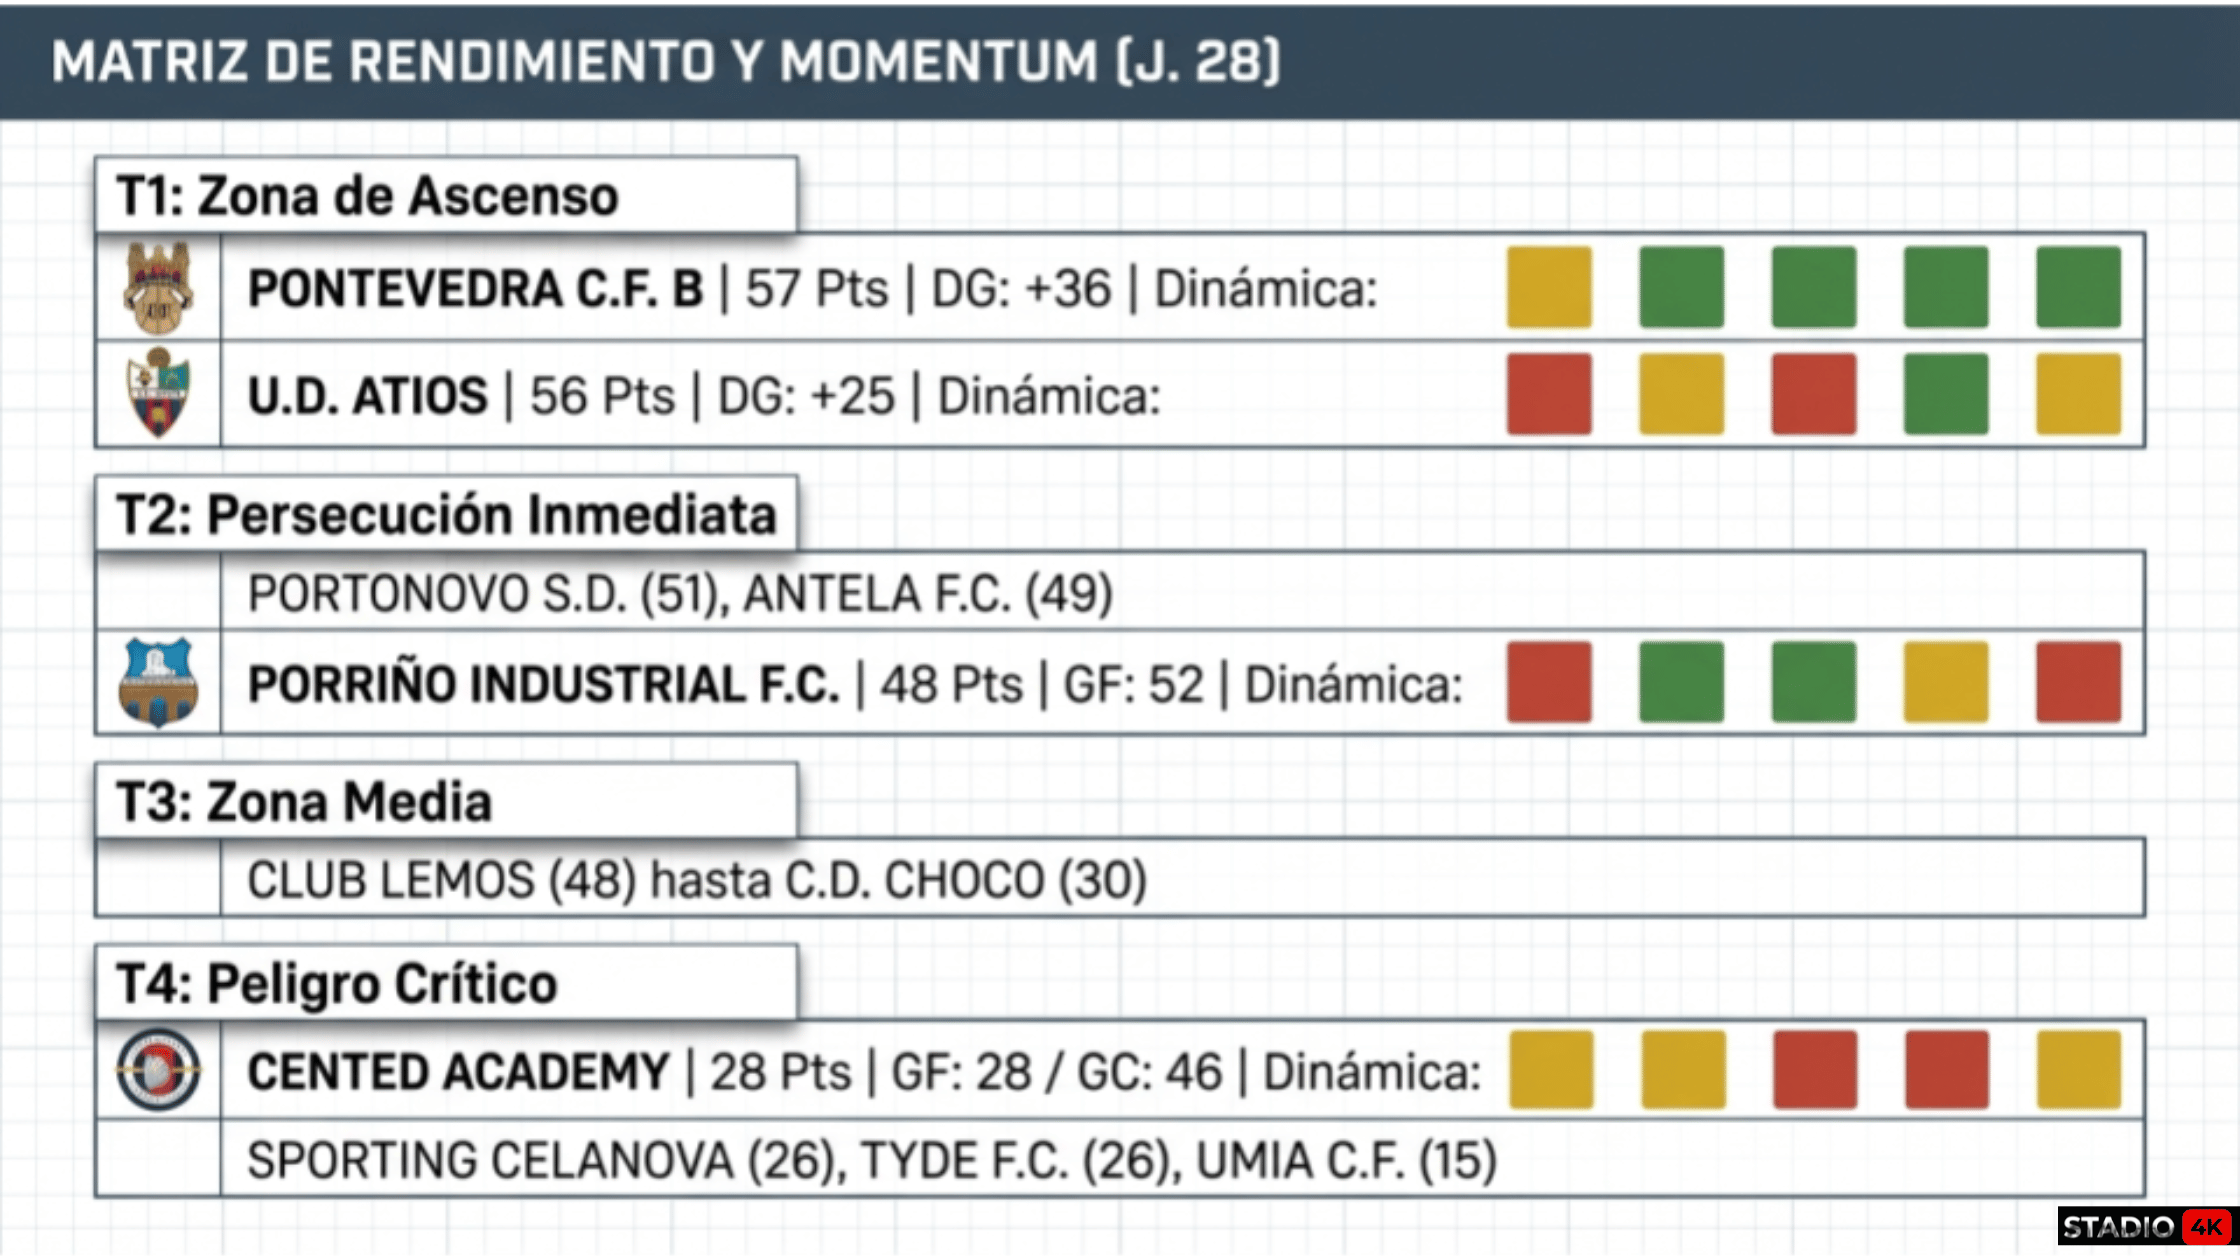Select the T2: Persecución Inmediata header
The width and height of the screenshot is (2240, 1260).
point(446,514)
